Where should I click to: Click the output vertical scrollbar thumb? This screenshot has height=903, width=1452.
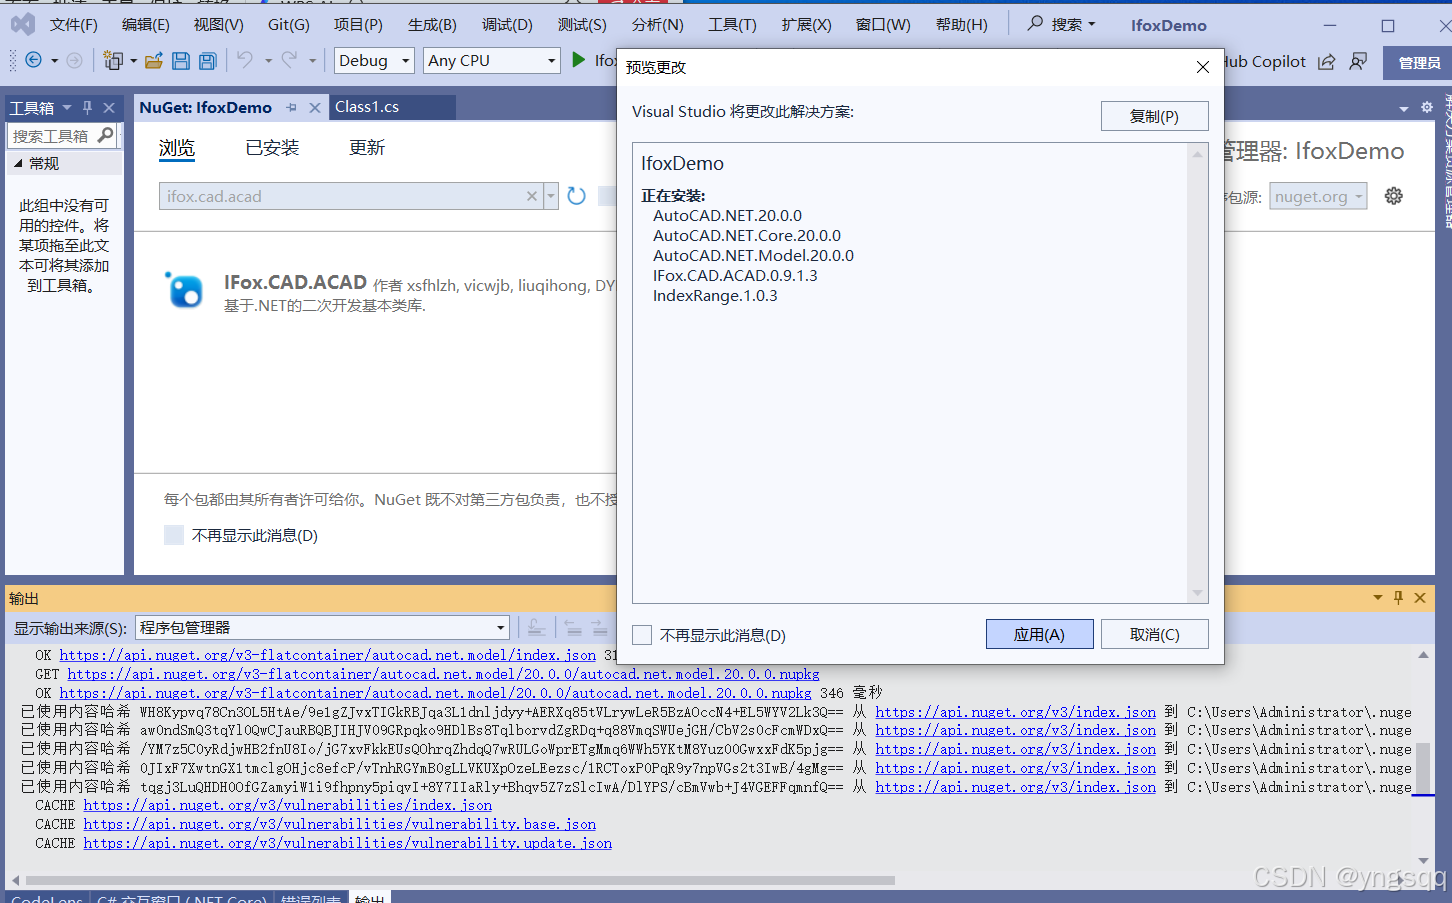(1423, 768)
